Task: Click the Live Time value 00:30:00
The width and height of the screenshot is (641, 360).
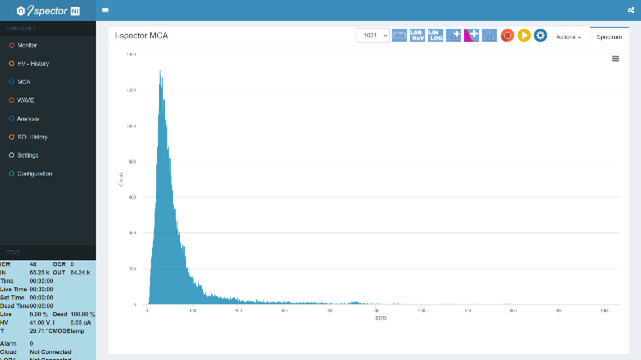Action: (x=41, y=289)
